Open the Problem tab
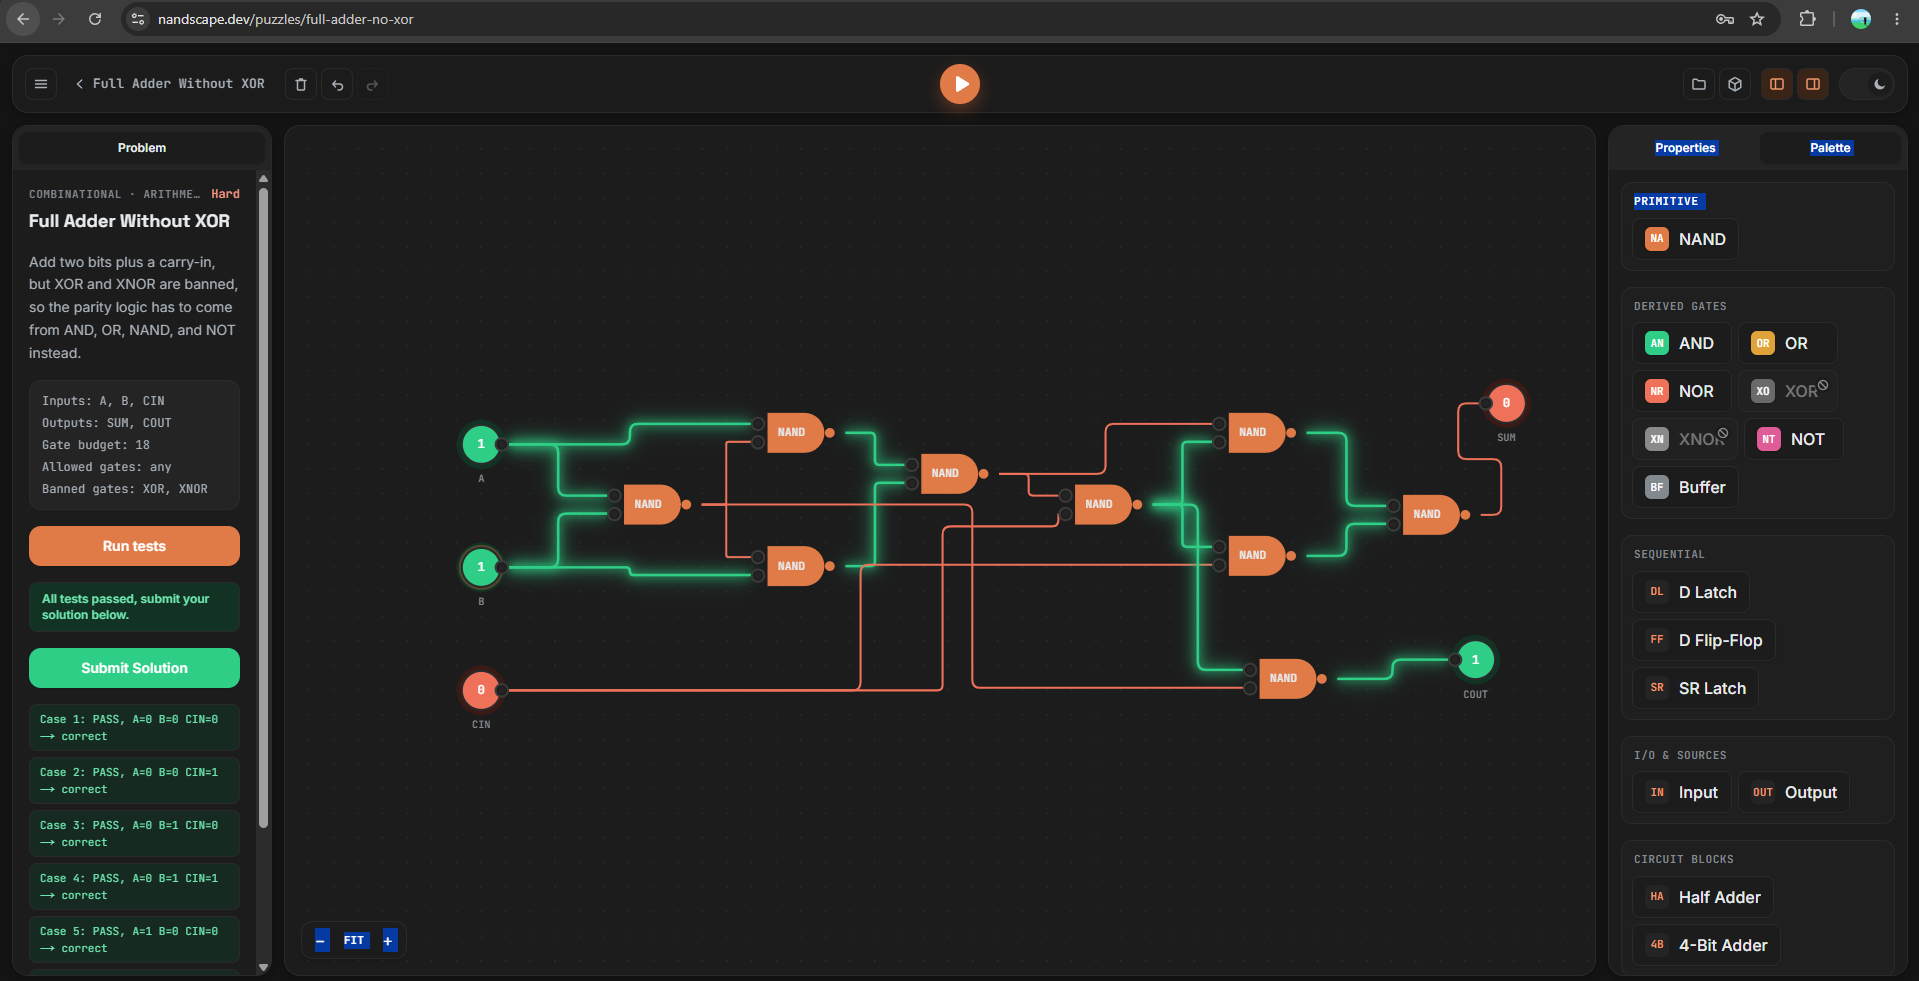 pos(142,148)
